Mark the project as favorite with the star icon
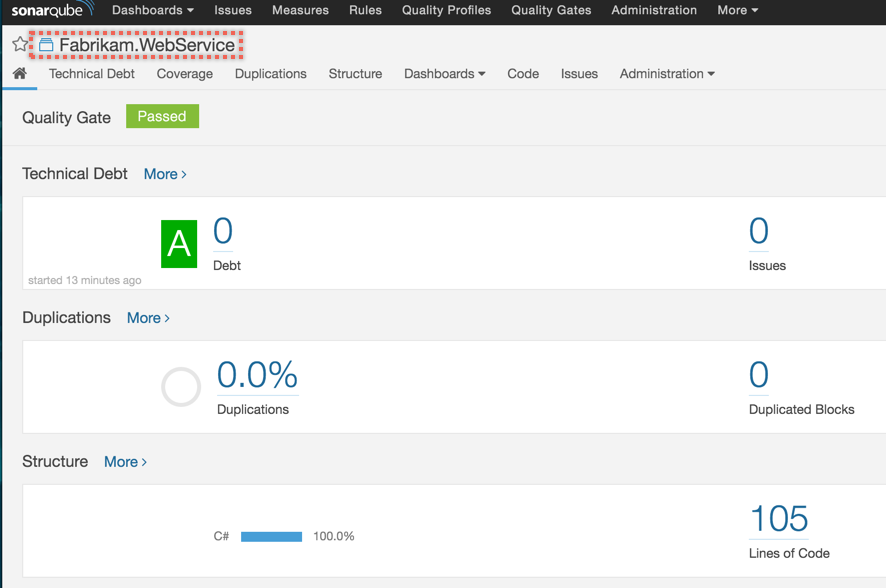This screenshot has width=886, height=588. tap(20, 44)
